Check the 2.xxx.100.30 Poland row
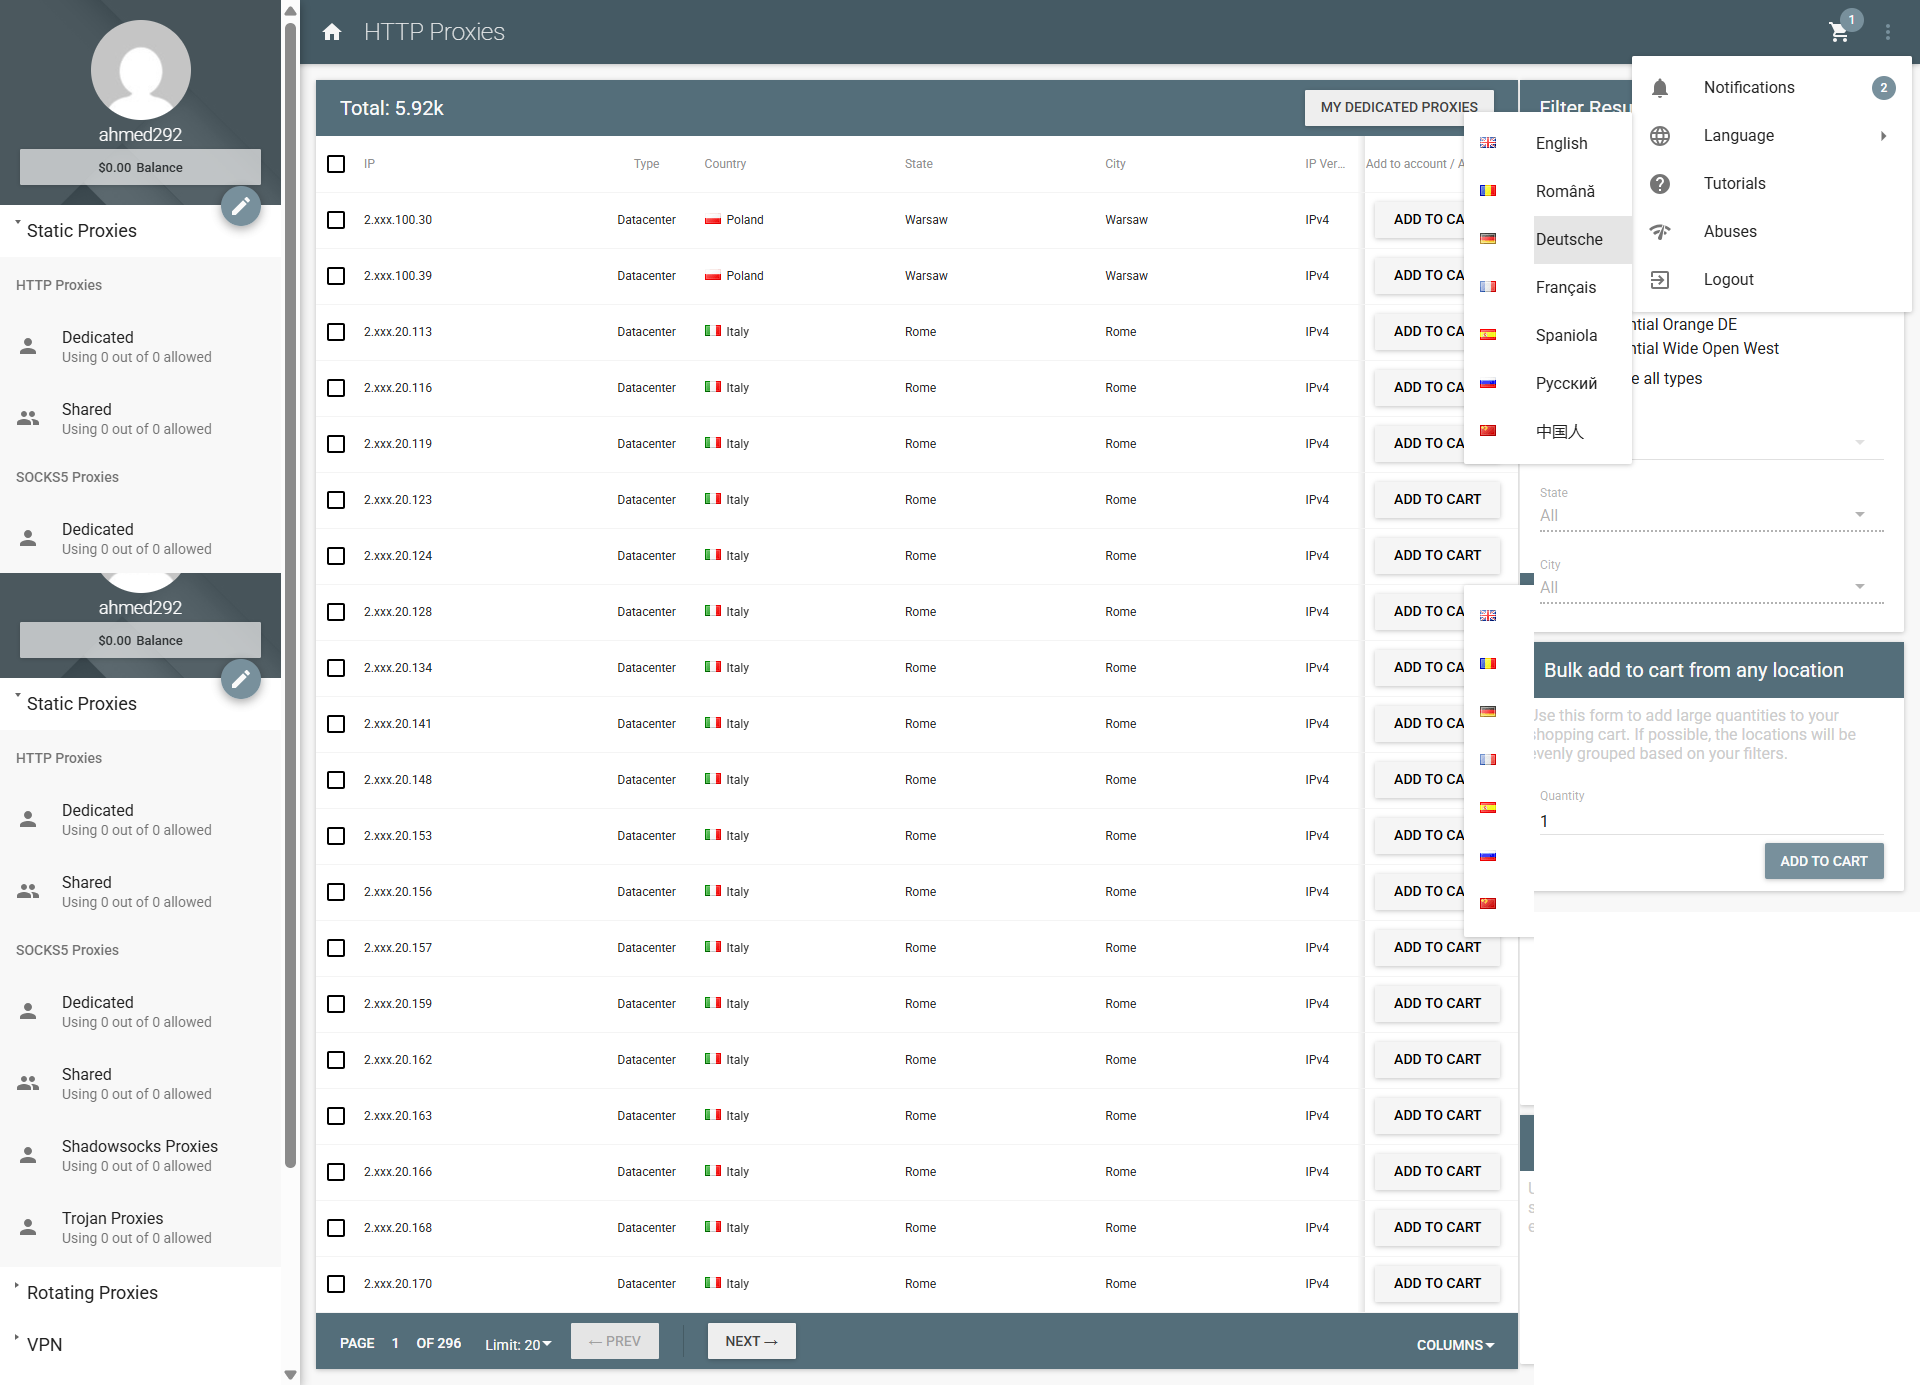The image size is (1920, 1385). [336, 220]
